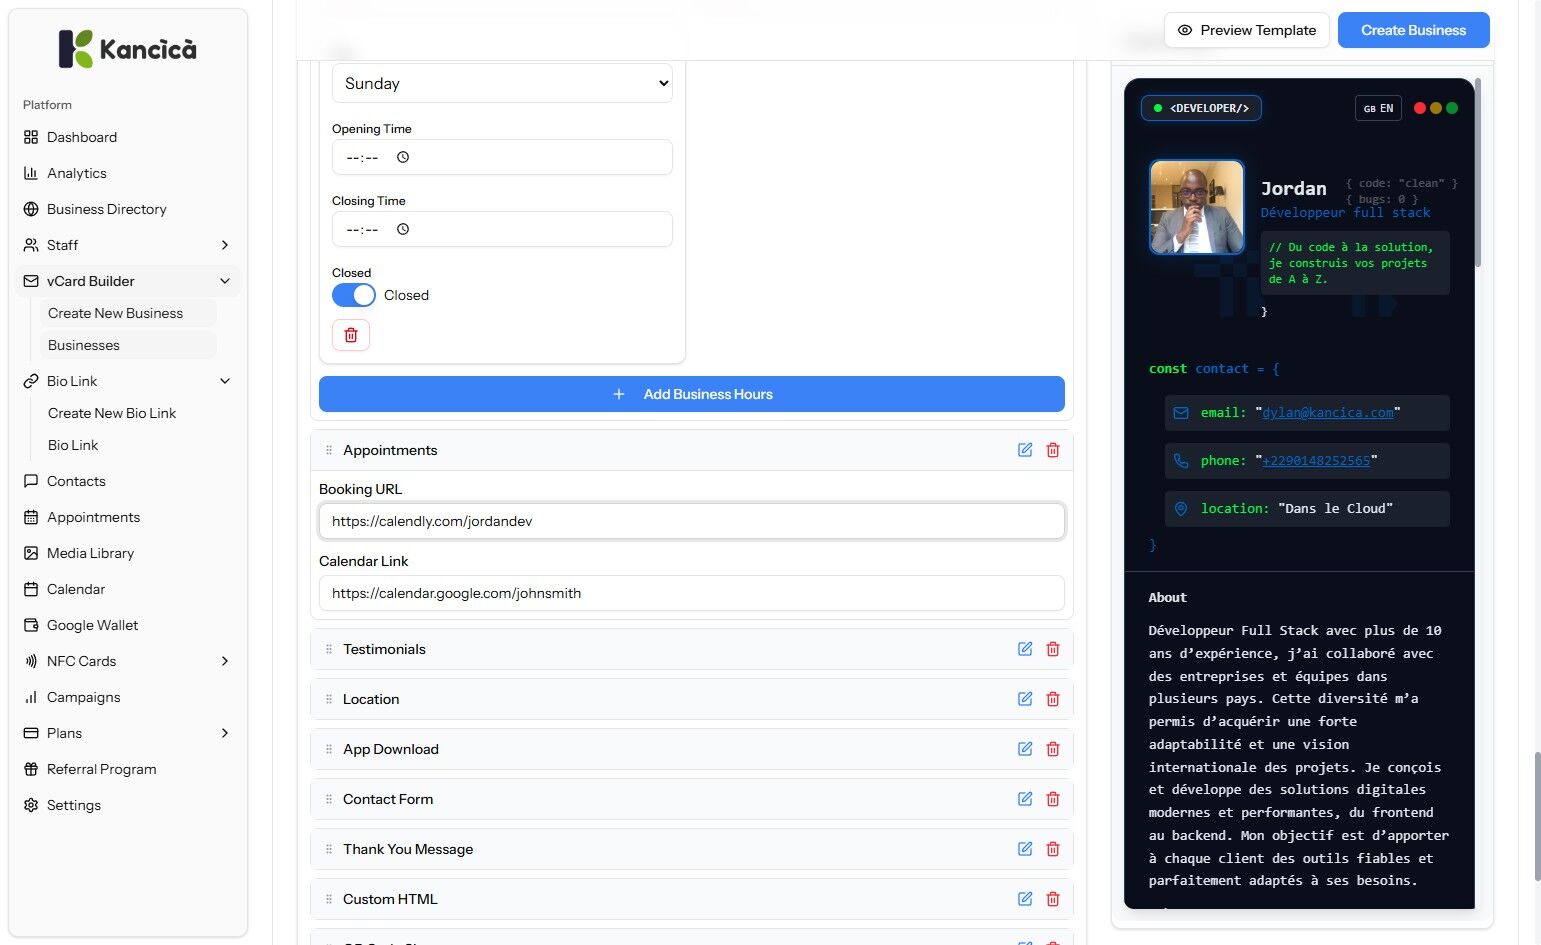The image size is (1541, 945).
Task: Edit the Custom HTML section
Action: [x=1025, y=899]
